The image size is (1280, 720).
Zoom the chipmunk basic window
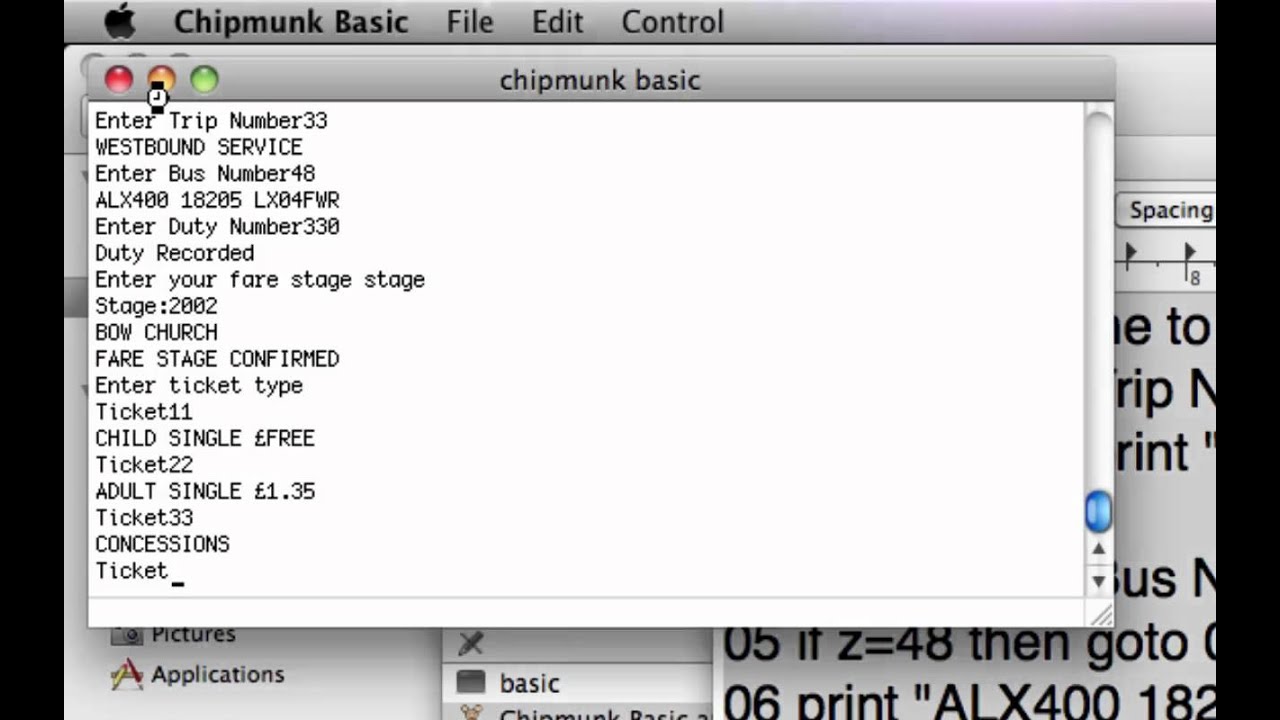click(x=204, y=80)
